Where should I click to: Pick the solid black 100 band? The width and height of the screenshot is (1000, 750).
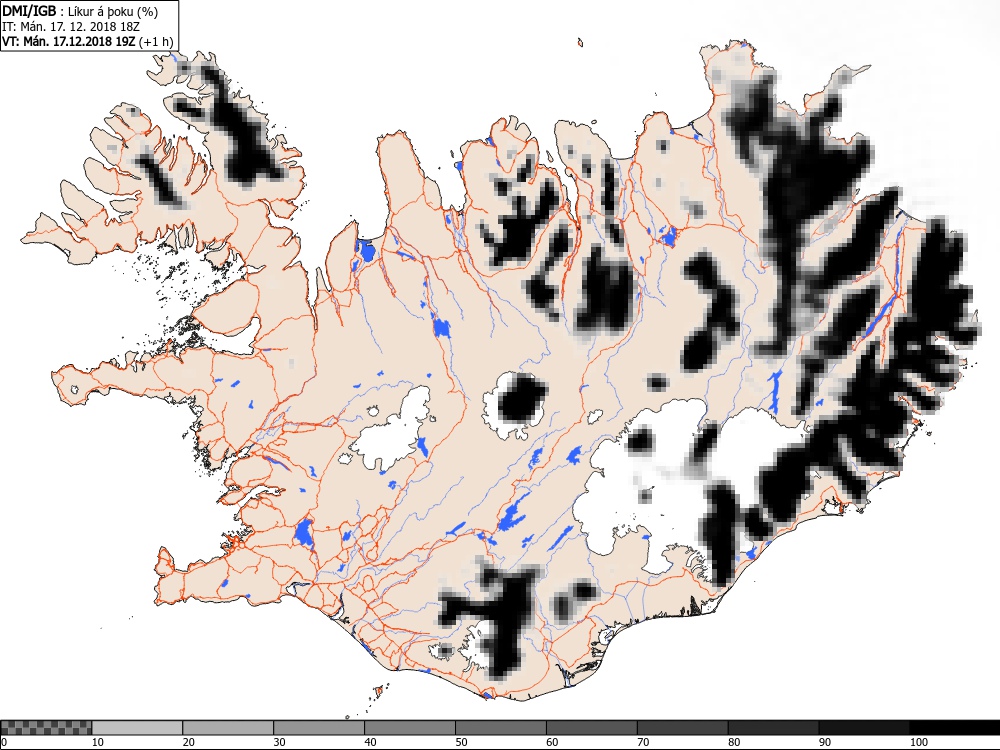[x=955, y=728]
